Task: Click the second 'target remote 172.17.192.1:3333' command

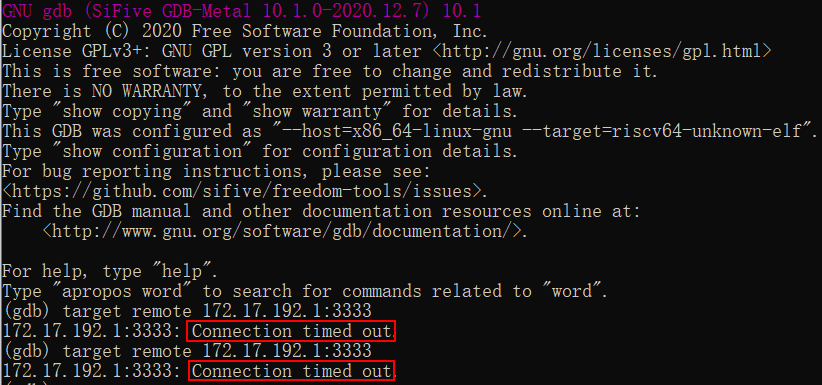Action: coord(217,351)
